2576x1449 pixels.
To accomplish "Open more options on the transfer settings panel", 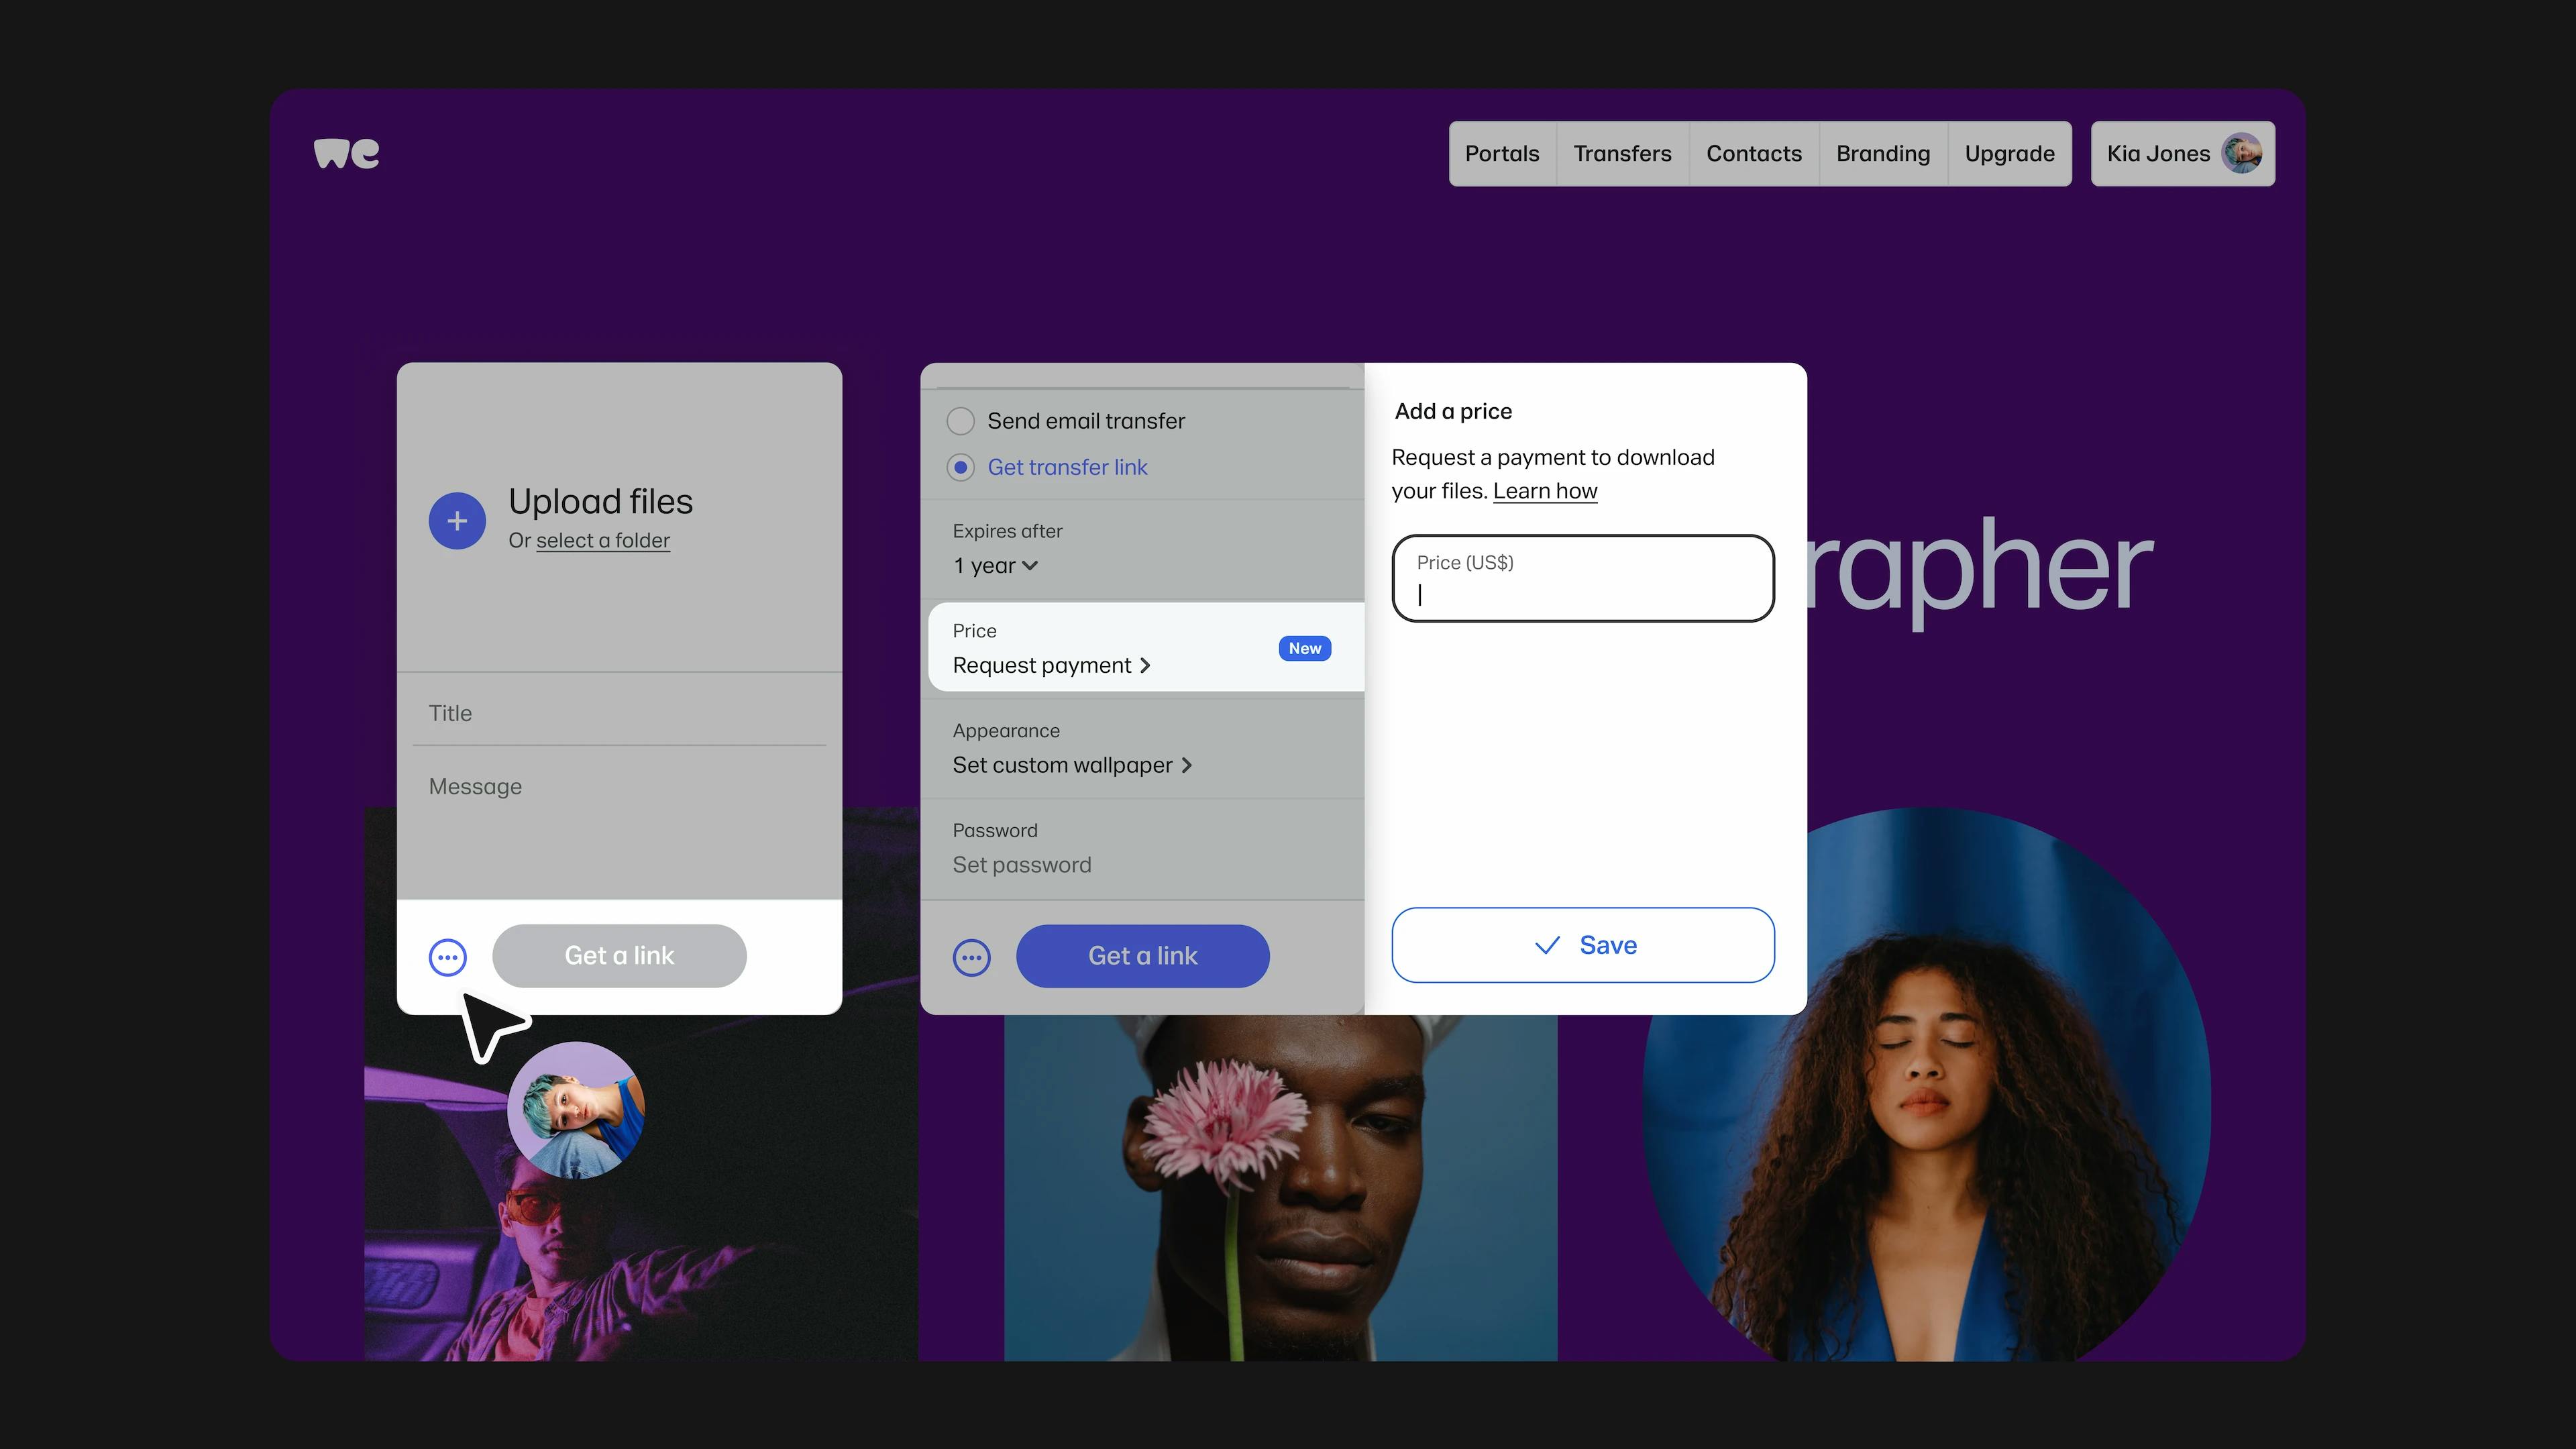I will point(971,956).
